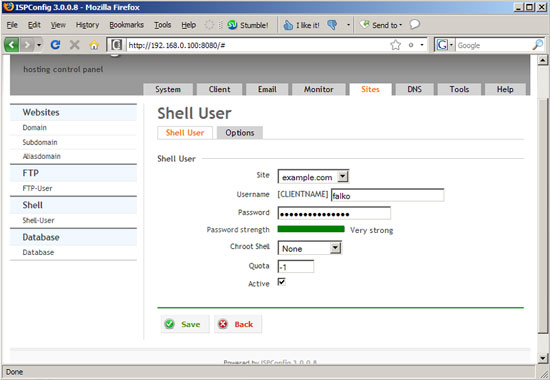Open the back/forward history dropdown arrow

[39, 45]
